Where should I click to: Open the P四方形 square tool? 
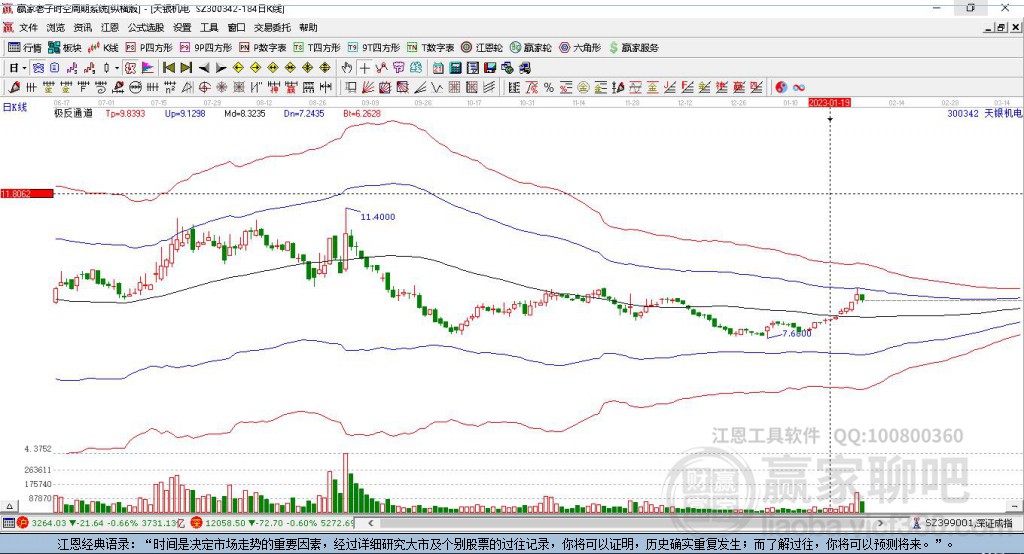click(149, 48)
